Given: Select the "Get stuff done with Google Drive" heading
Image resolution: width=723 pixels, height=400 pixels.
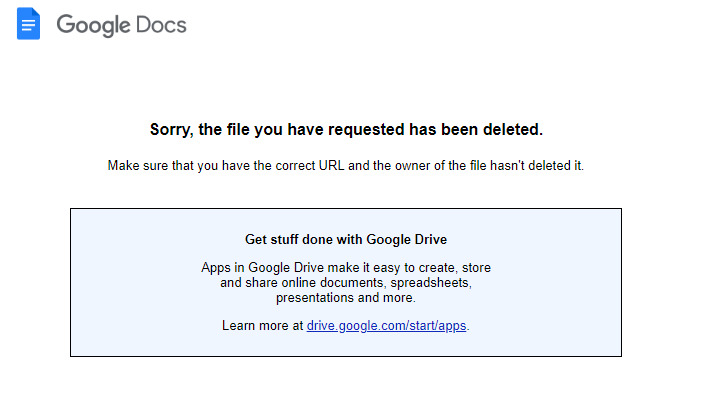Looking at the screenshot, I should pos(345,240).
